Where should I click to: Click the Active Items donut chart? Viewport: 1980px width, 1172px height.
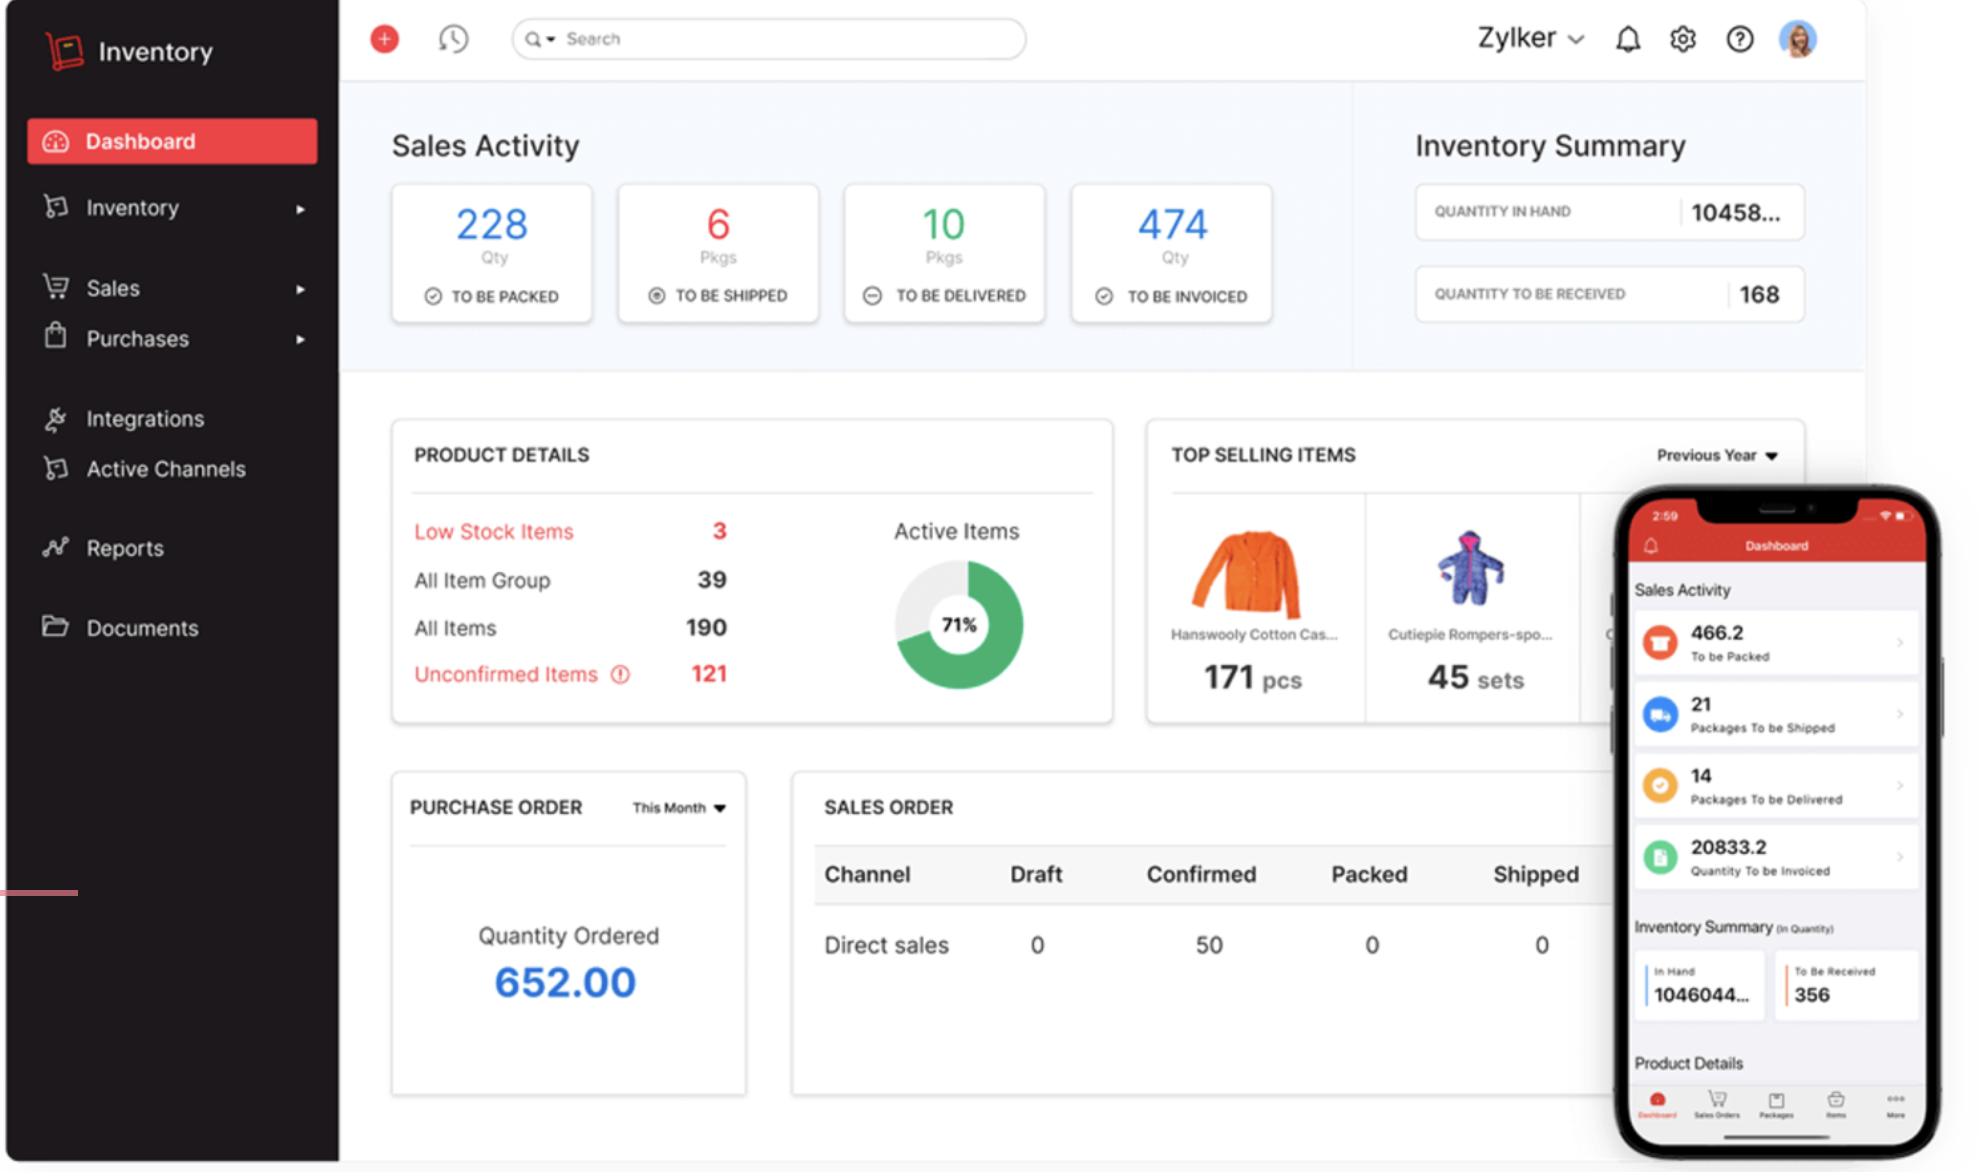(x=959, y=625)
